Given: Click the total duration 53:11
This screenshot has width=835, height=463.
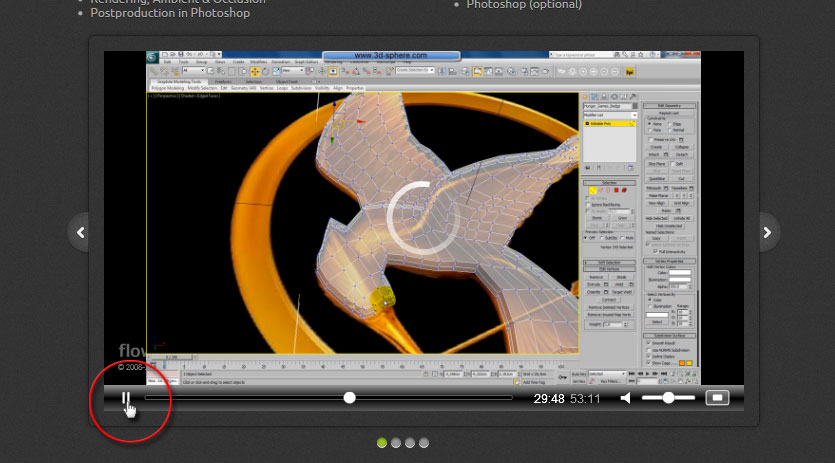Looking at the screenshot, I should click(585, 399).
